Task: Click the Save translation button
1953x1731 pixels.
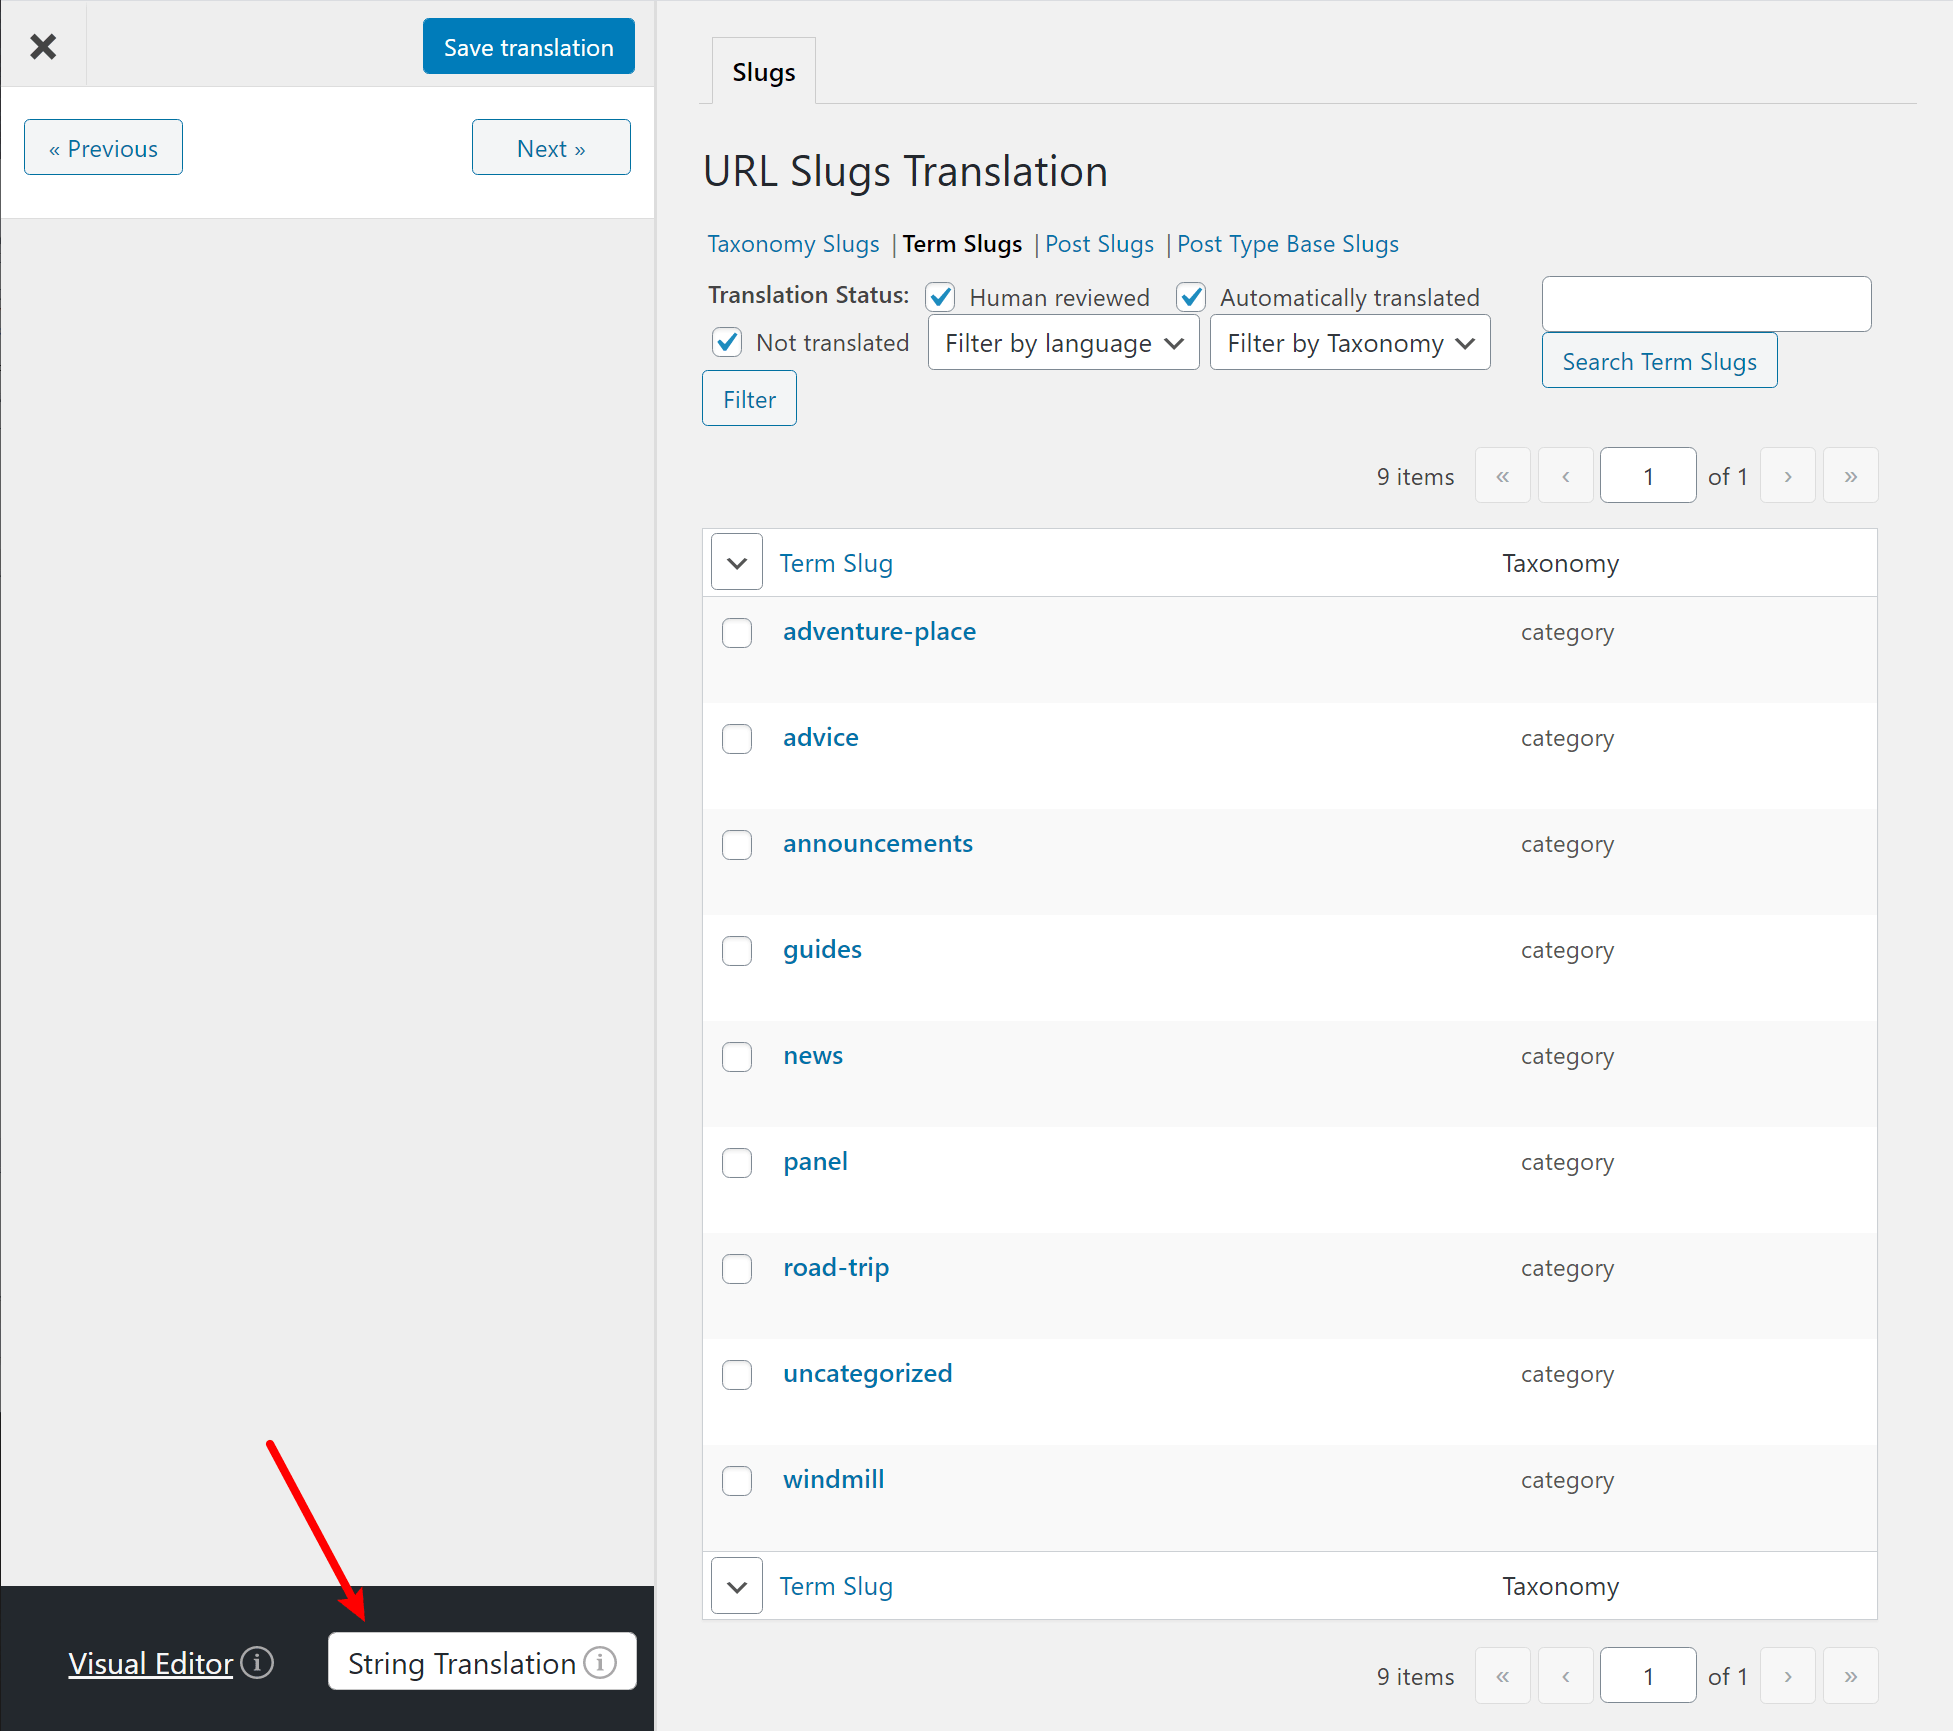Action: [528, 46]
